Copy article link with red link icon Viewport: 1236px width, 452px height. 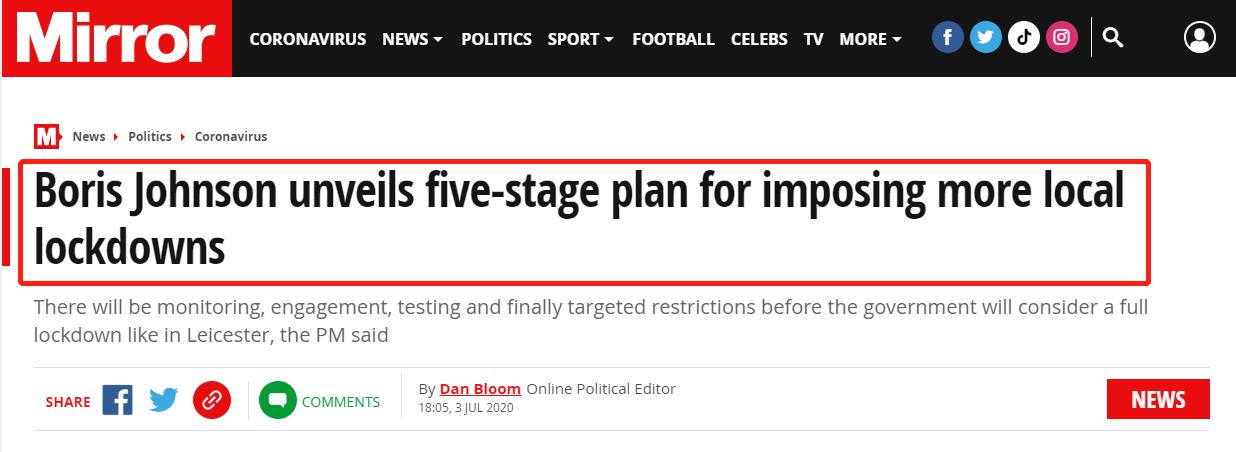212,401
